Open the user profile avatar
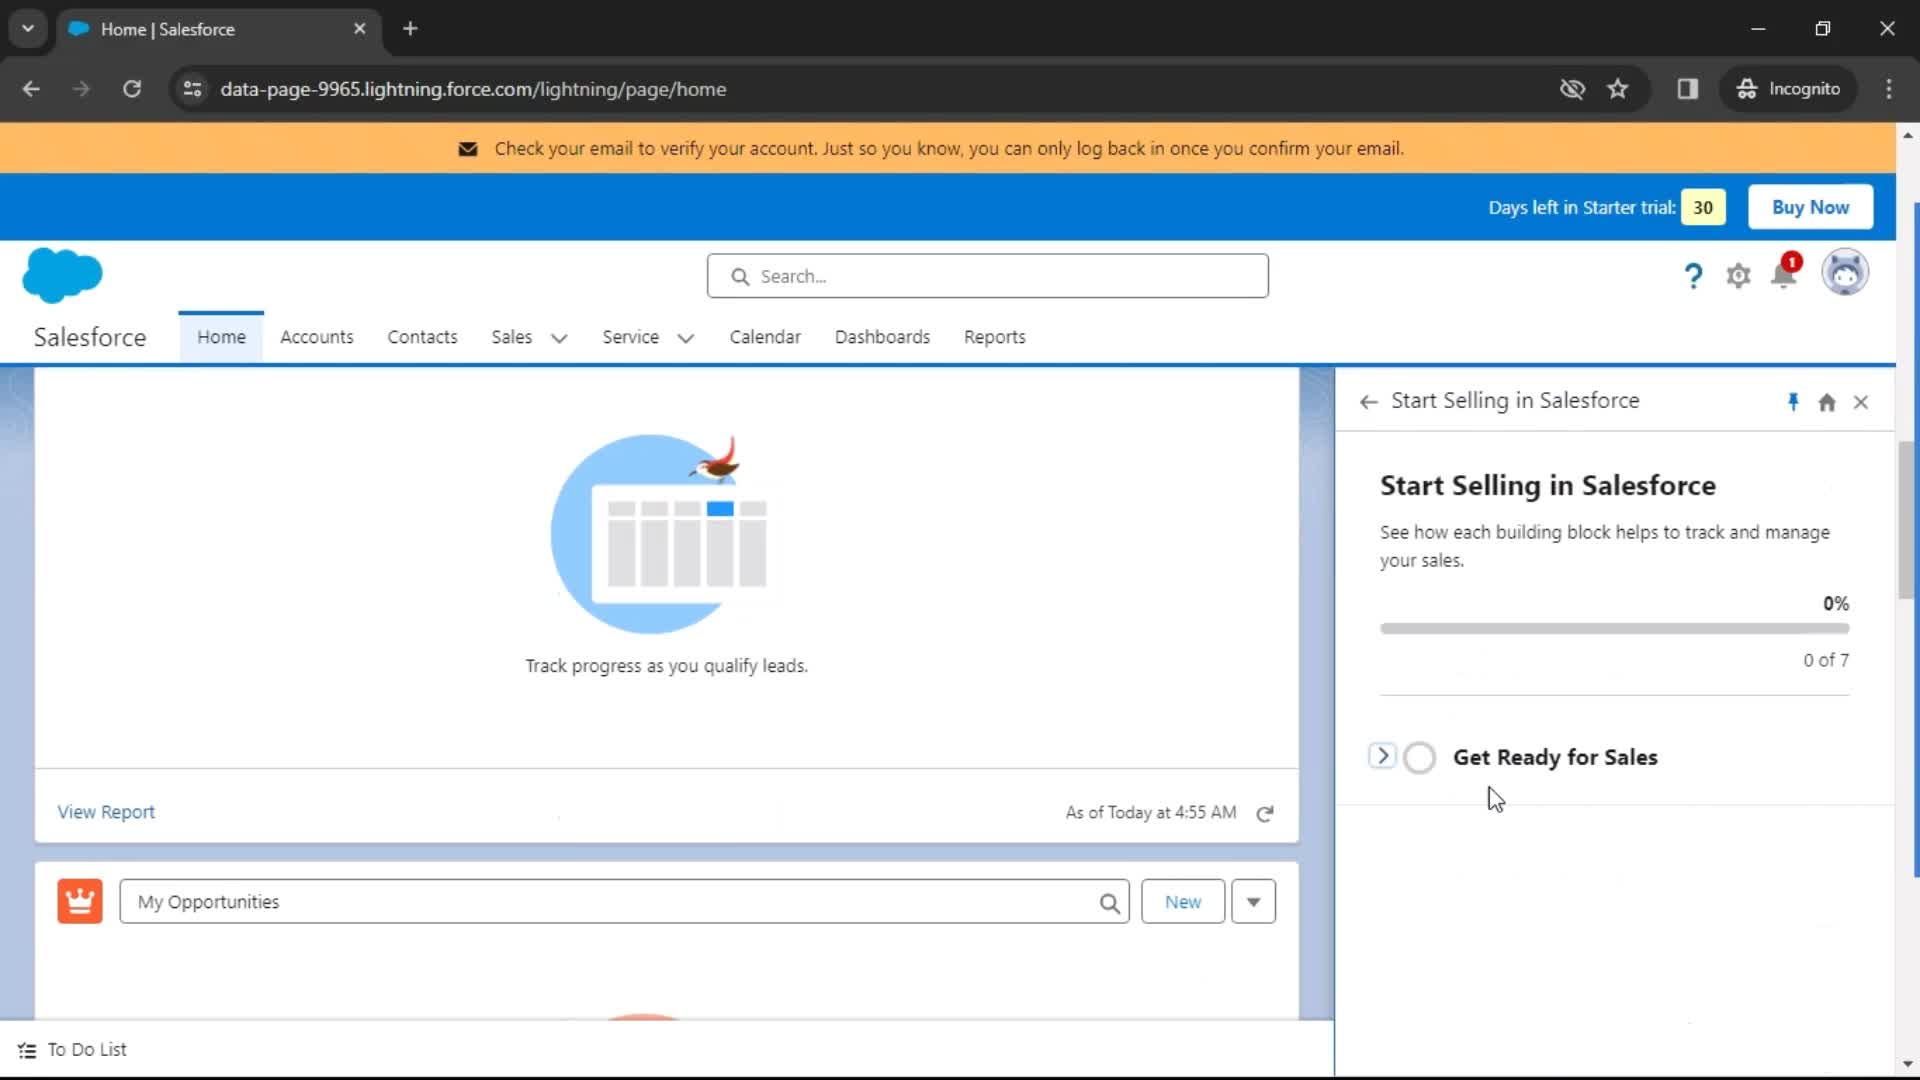 [x=1844, y=272]
